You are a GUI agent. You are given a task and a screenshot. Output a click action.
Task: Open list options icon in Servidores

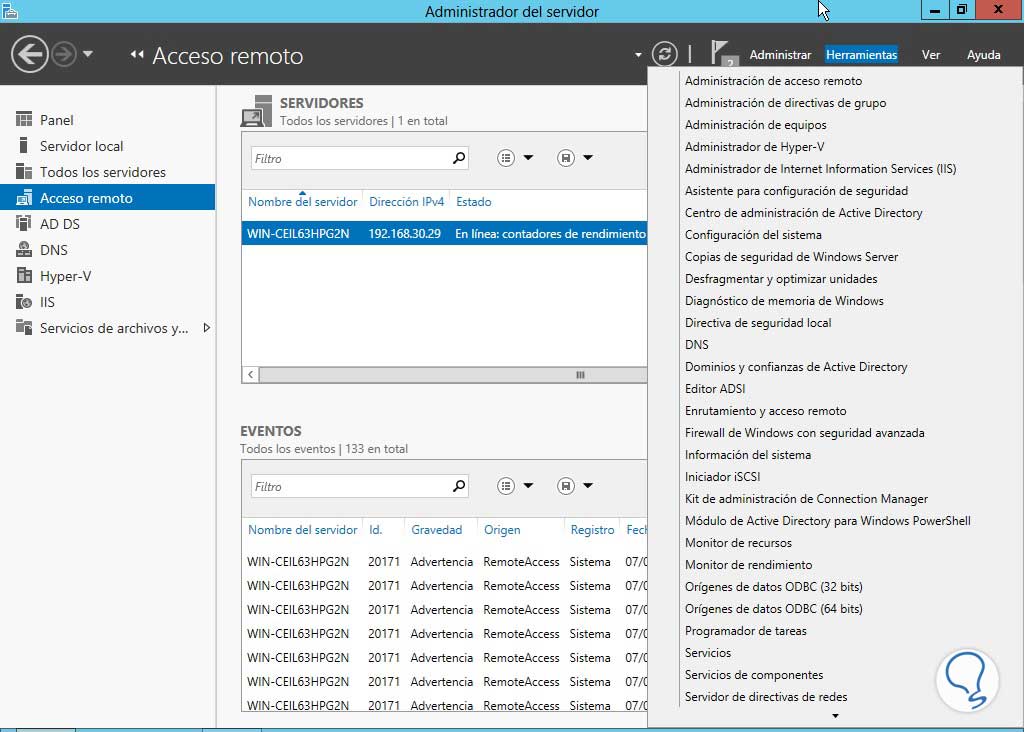coord(505,158)
